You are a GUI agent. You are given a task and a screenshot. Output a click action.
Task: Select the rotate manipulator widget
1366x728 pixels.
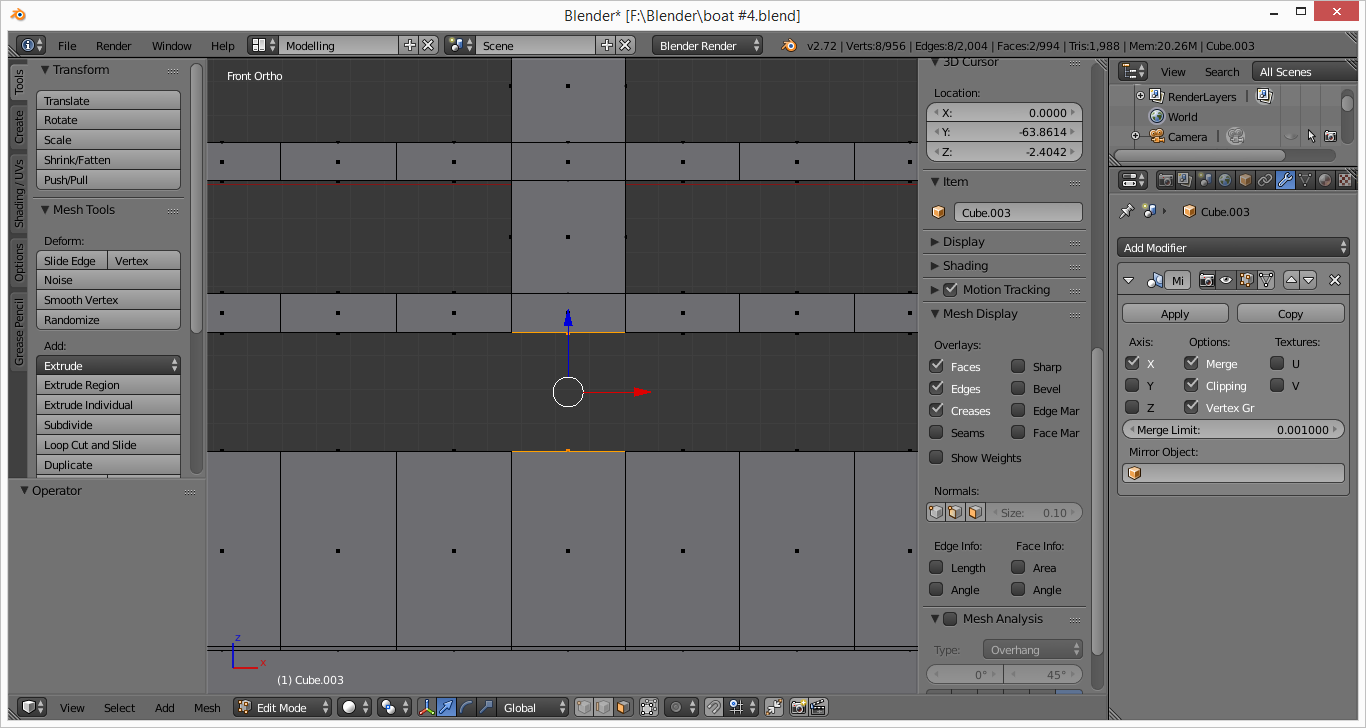(466, 707)
